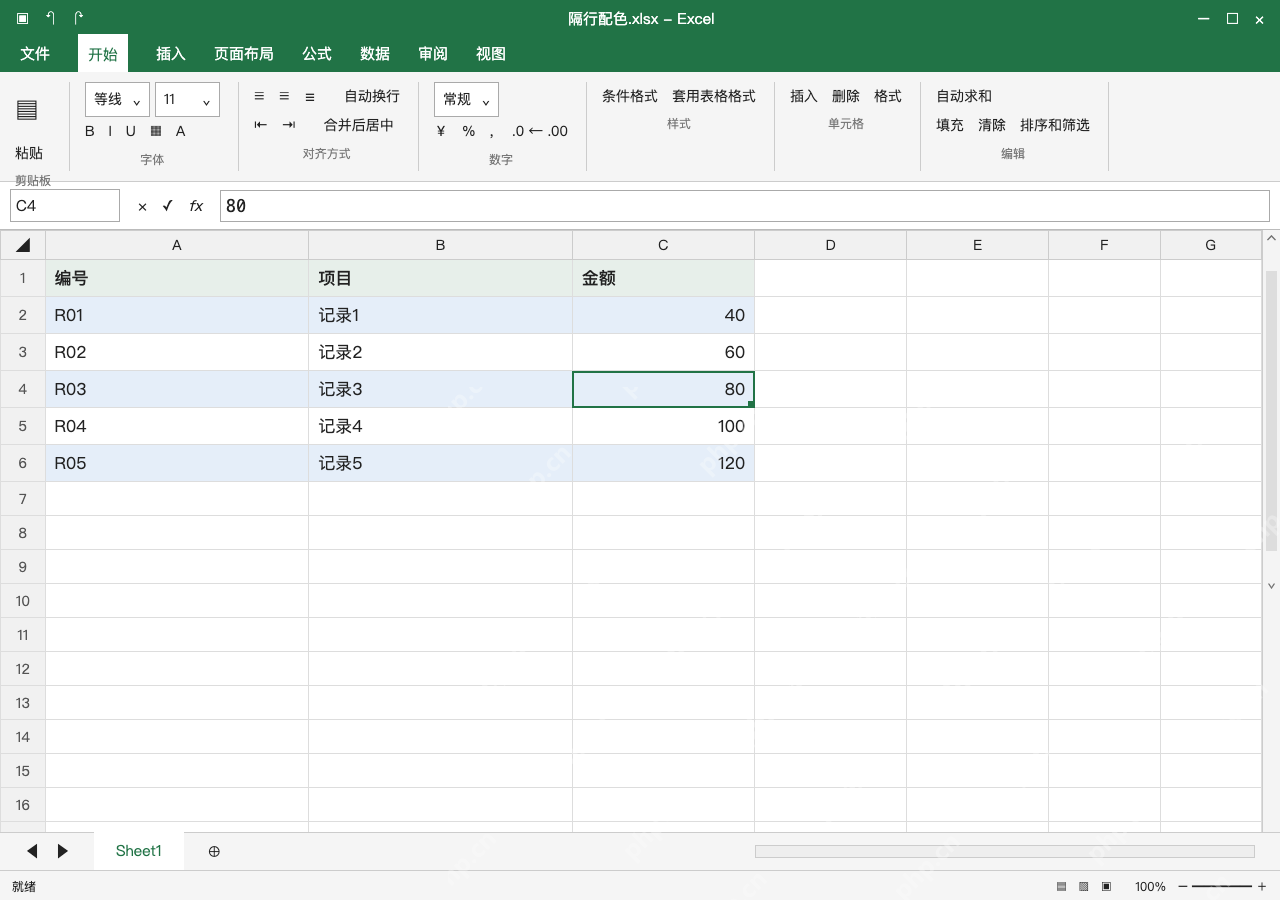Image resolution: width=1280 pixels, height=900 pixels.
Task: Click the horizontal scrollbar at bottom
Action: tap(1004, 851)
